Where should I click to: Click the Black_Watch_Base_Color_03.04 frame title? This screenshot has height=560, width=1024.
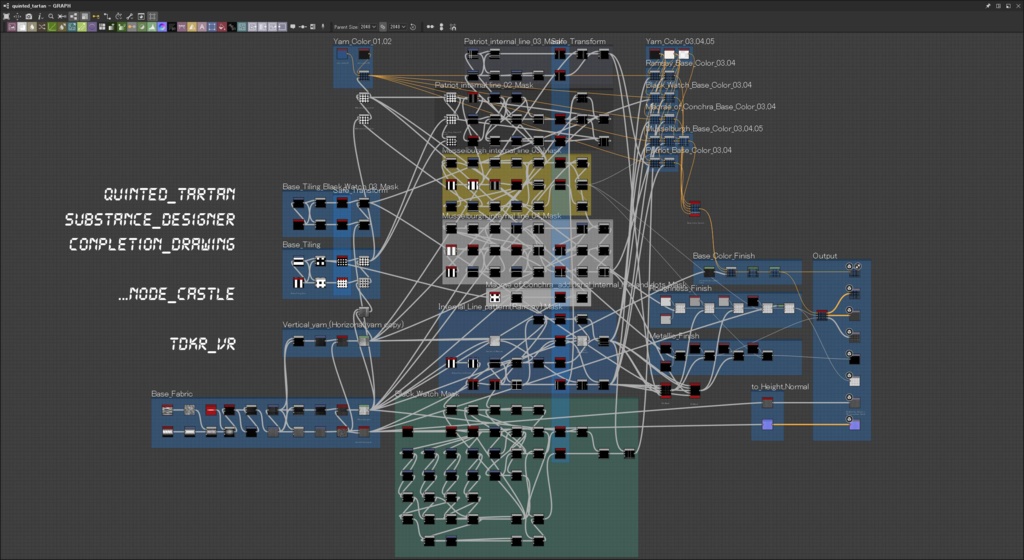698,85
